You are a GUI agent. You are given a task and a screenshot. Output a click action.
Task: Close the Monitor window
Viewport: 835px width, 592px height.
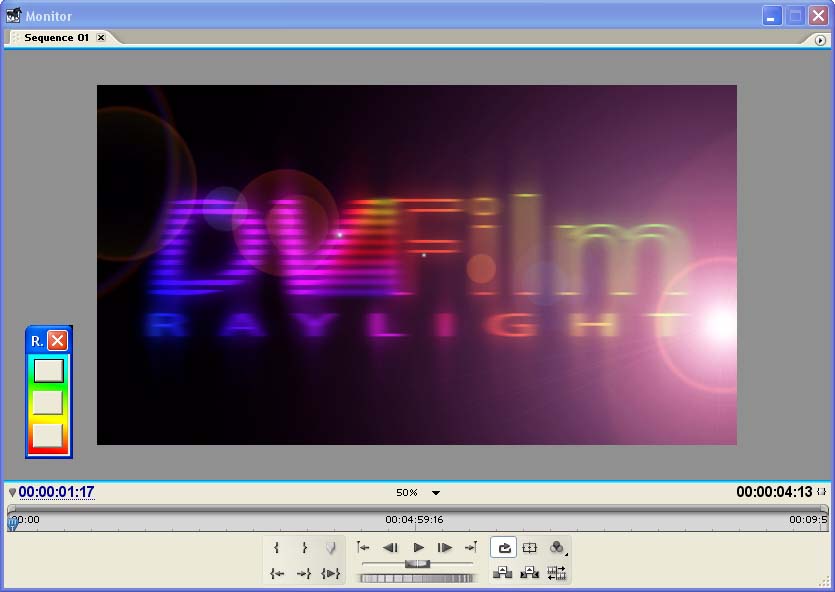[x=818, y=16]
